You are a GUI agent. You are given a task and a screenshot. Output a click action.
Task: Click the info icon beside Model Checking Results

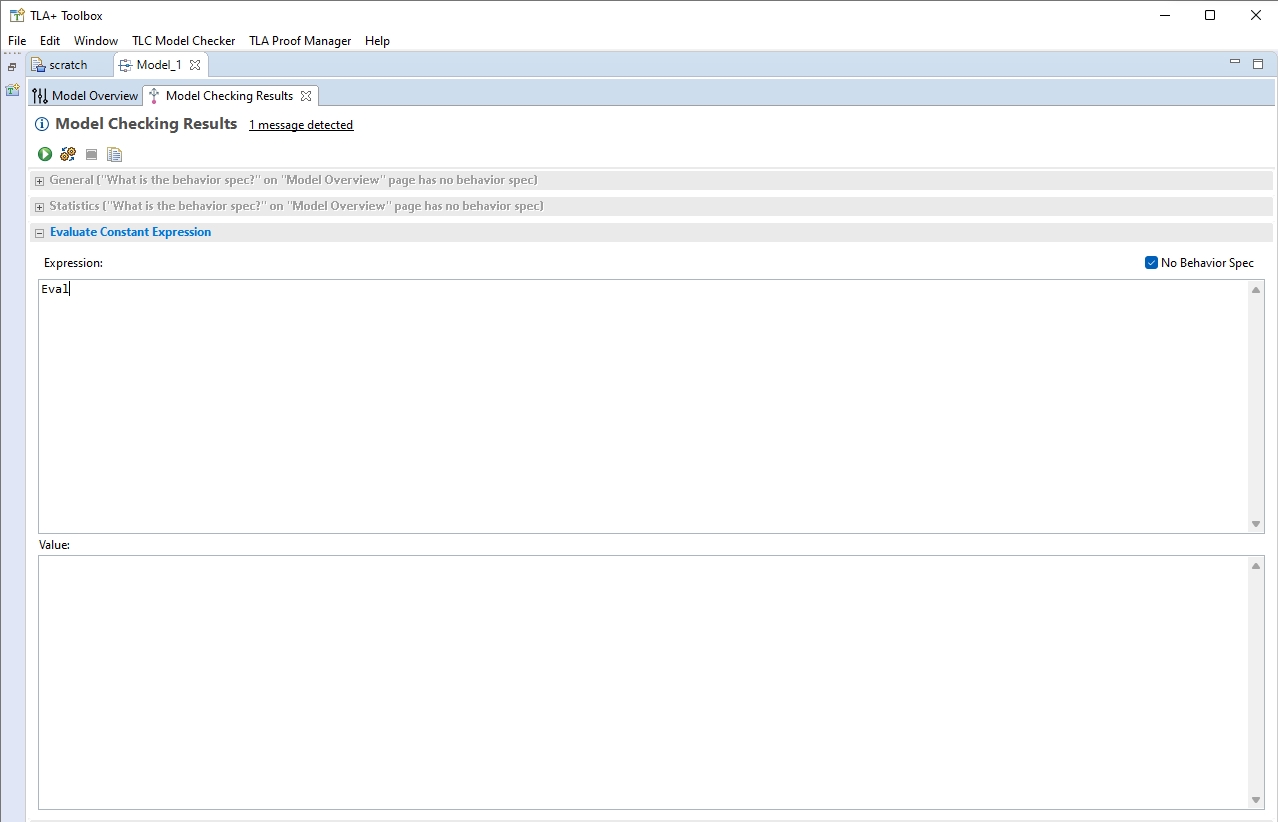click(41, 124)
